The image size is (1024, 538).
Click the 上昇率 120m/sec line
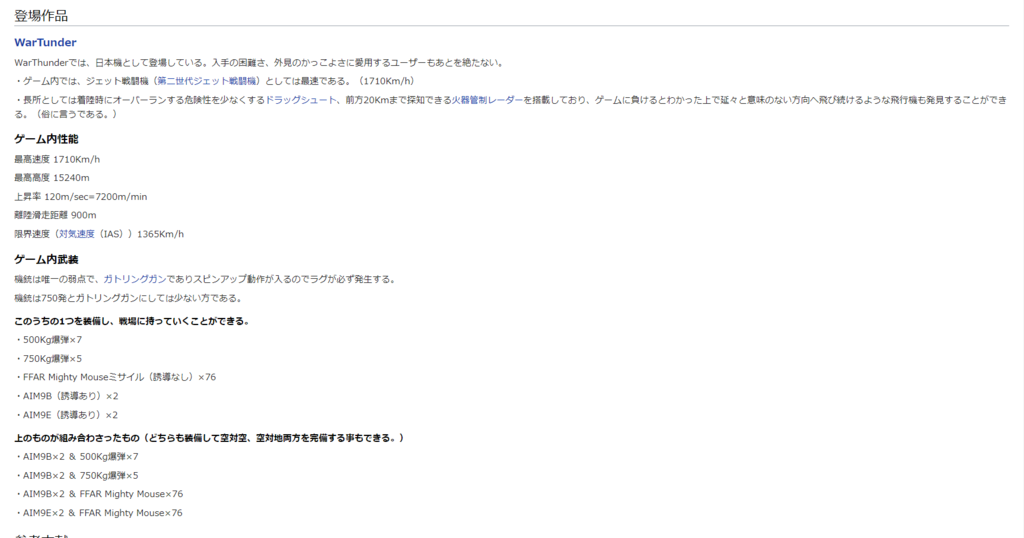point(81,197)
